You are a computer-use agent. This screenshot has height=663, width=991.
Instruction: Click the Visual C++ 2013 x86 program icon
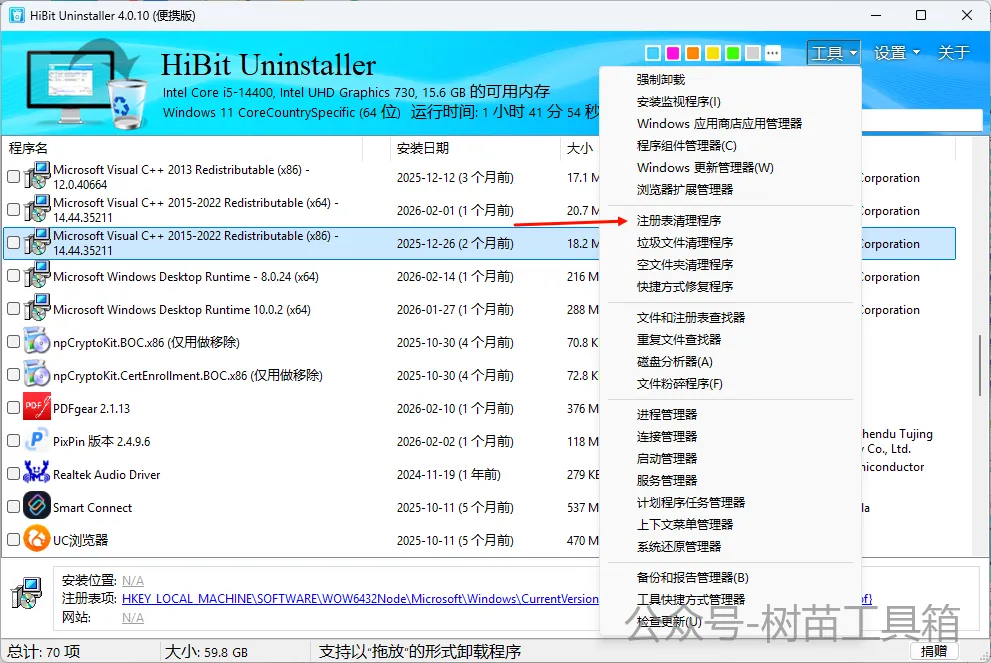pos(37,176)
